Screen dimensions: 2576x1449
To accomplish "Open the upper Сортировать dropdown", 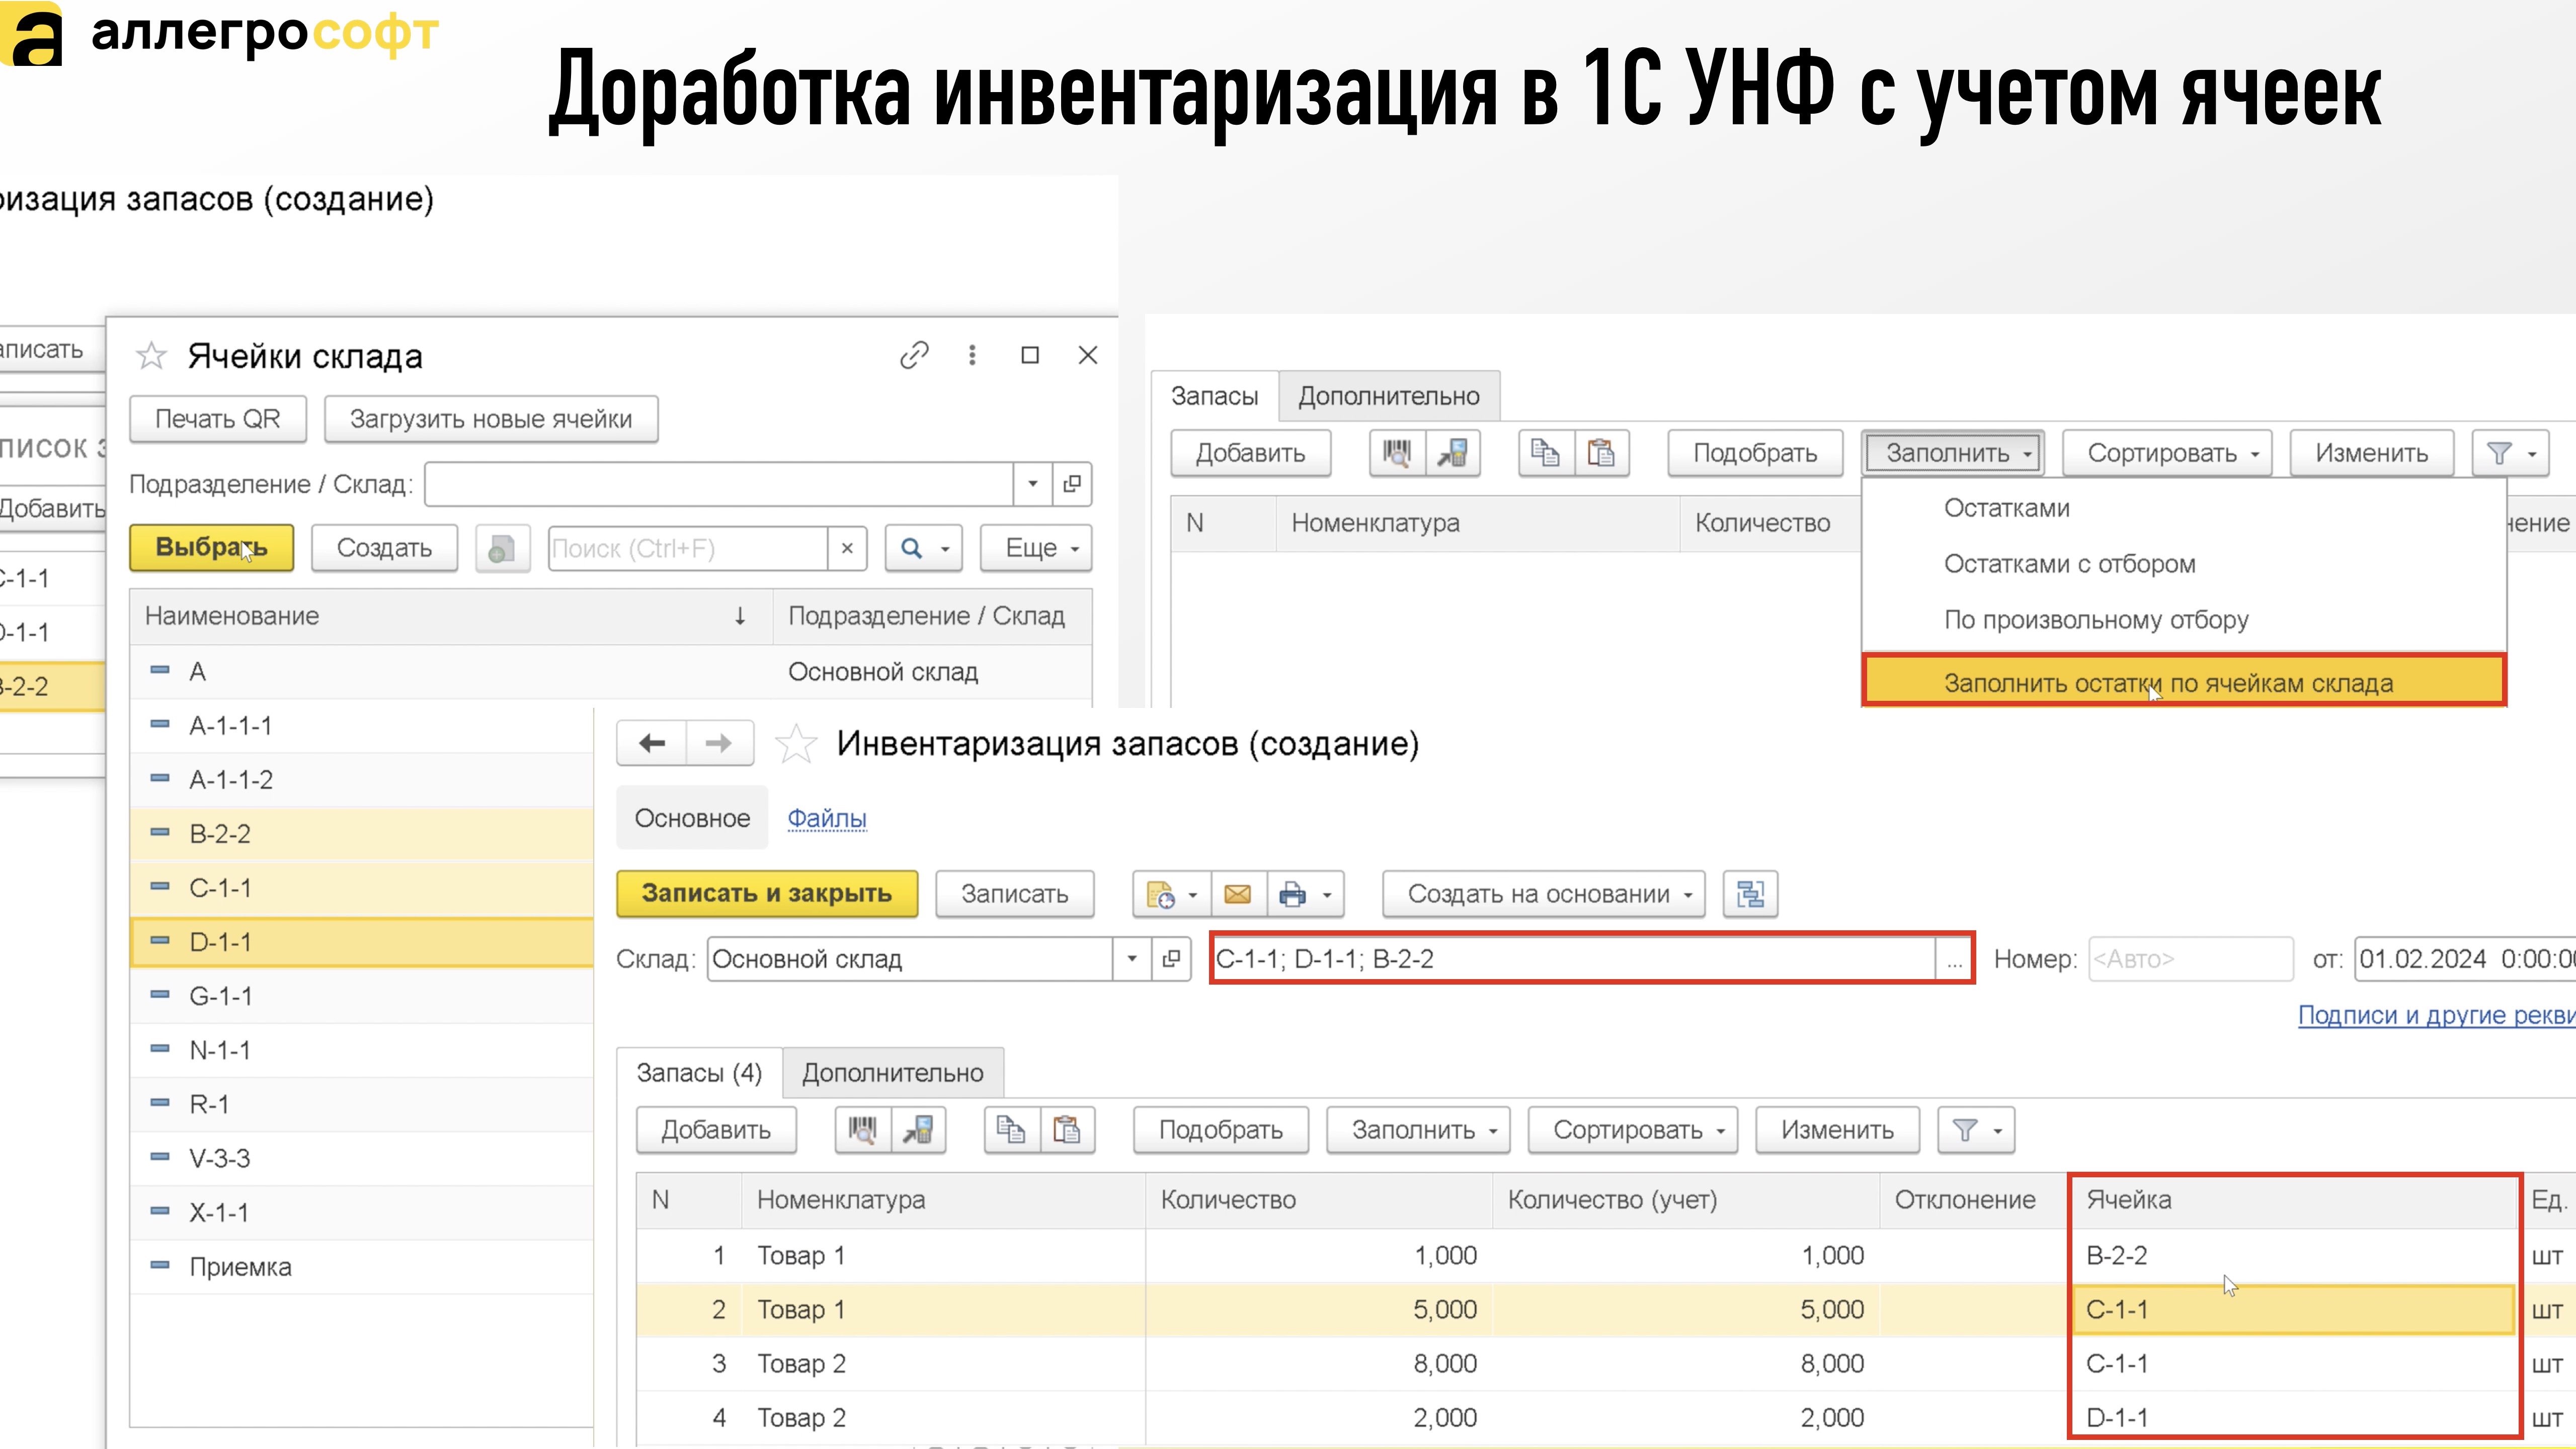I will (2167, 453).
